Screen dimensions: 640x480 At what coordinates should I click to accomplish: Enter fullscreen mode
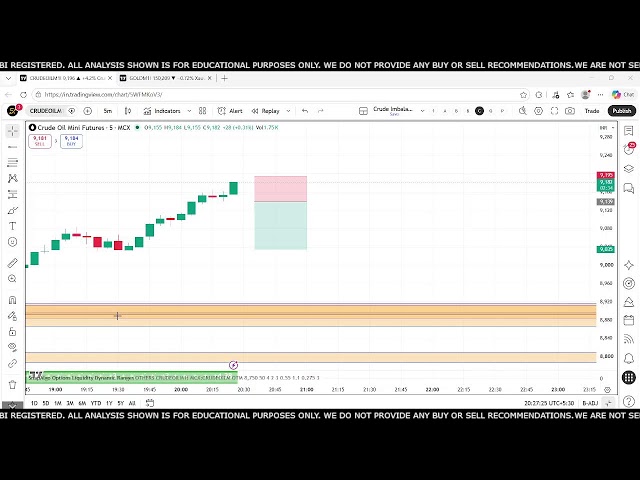pyautogui.click(x=554, y=111)
